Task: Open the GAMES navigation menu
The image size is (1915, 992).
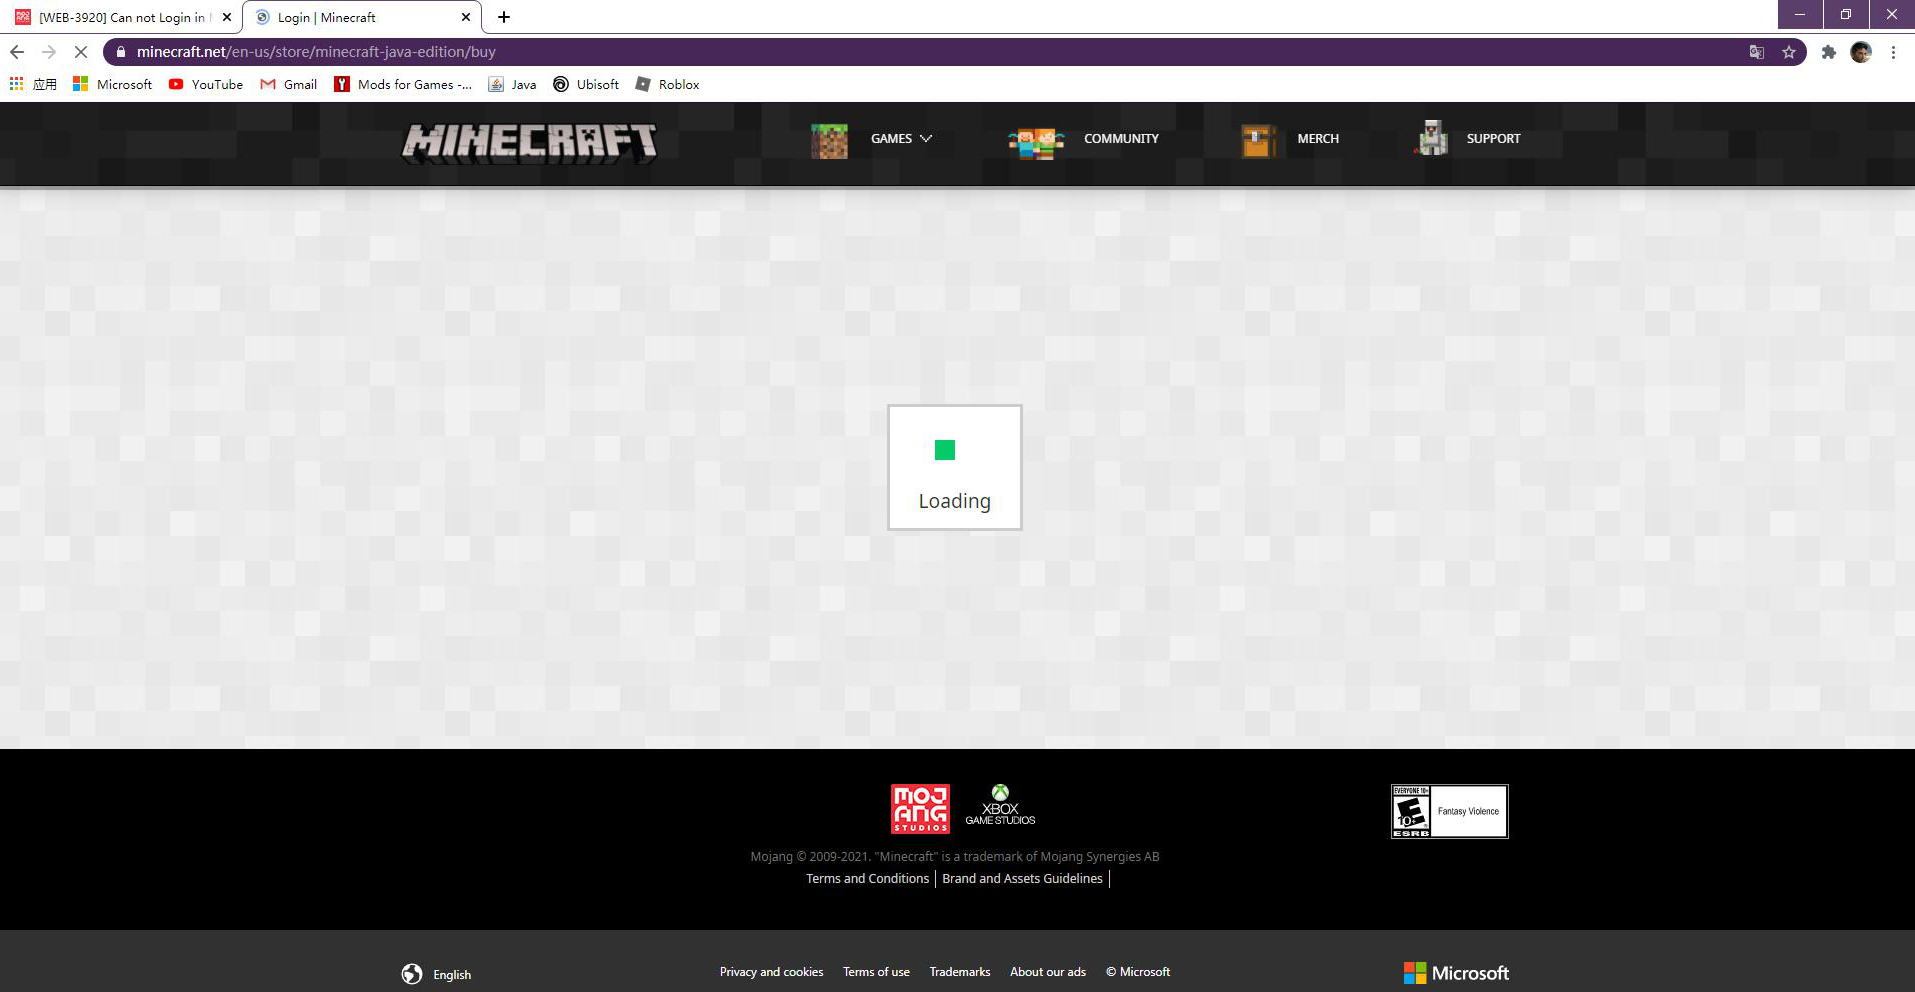Action: 891,139
